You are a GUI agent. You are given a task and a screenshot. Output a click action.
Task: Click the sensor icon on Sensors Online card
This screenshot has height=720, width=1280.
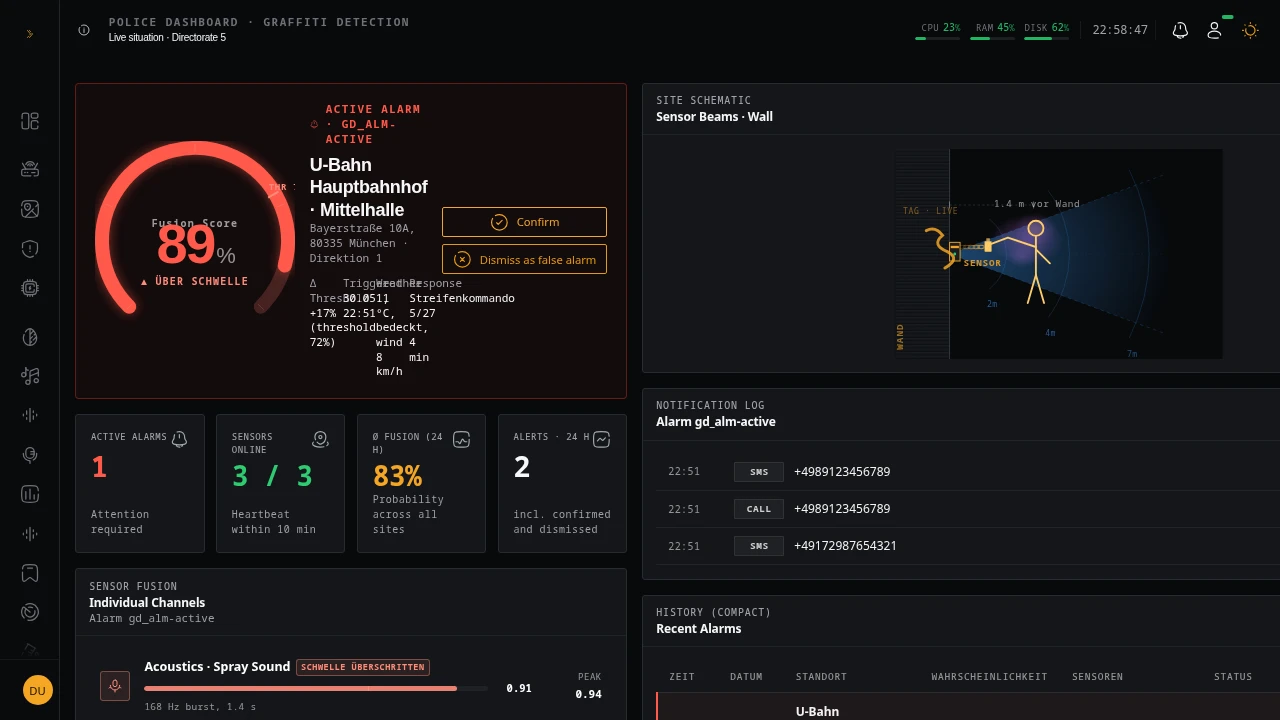coord(320,439)
